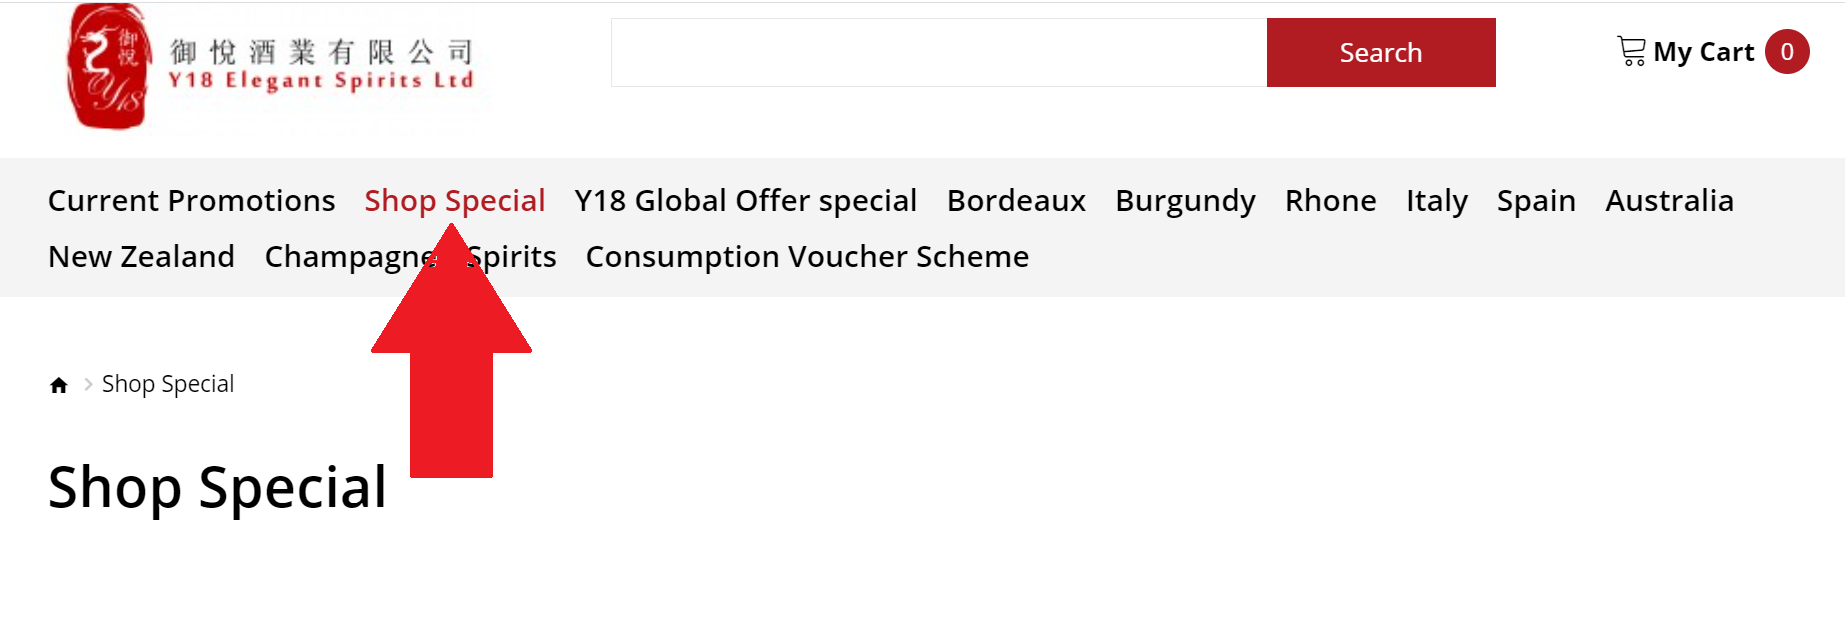The image size is (1845, 641).
Task: Click the home breadcrumb icon
Action: click(59, 385)
